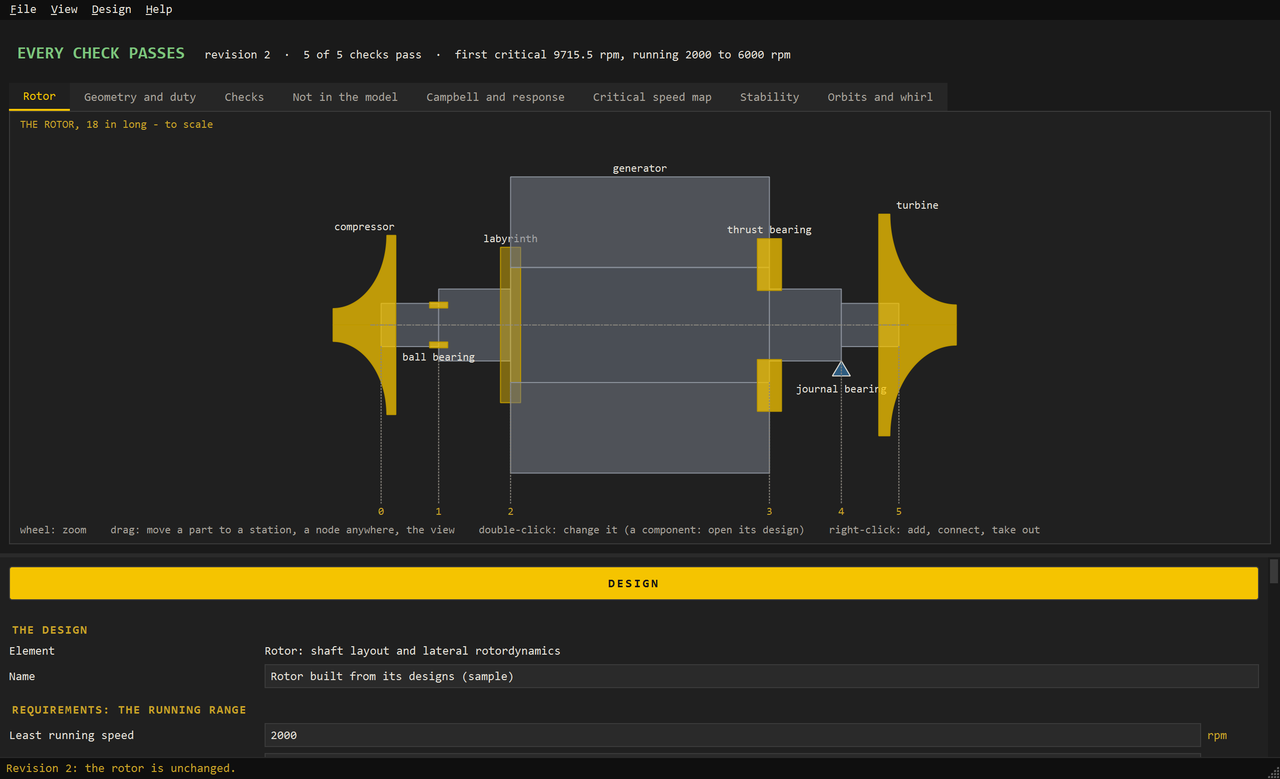Open the Orbits and whirl tab
1280x779 pixels.
(x=880, y=97)
